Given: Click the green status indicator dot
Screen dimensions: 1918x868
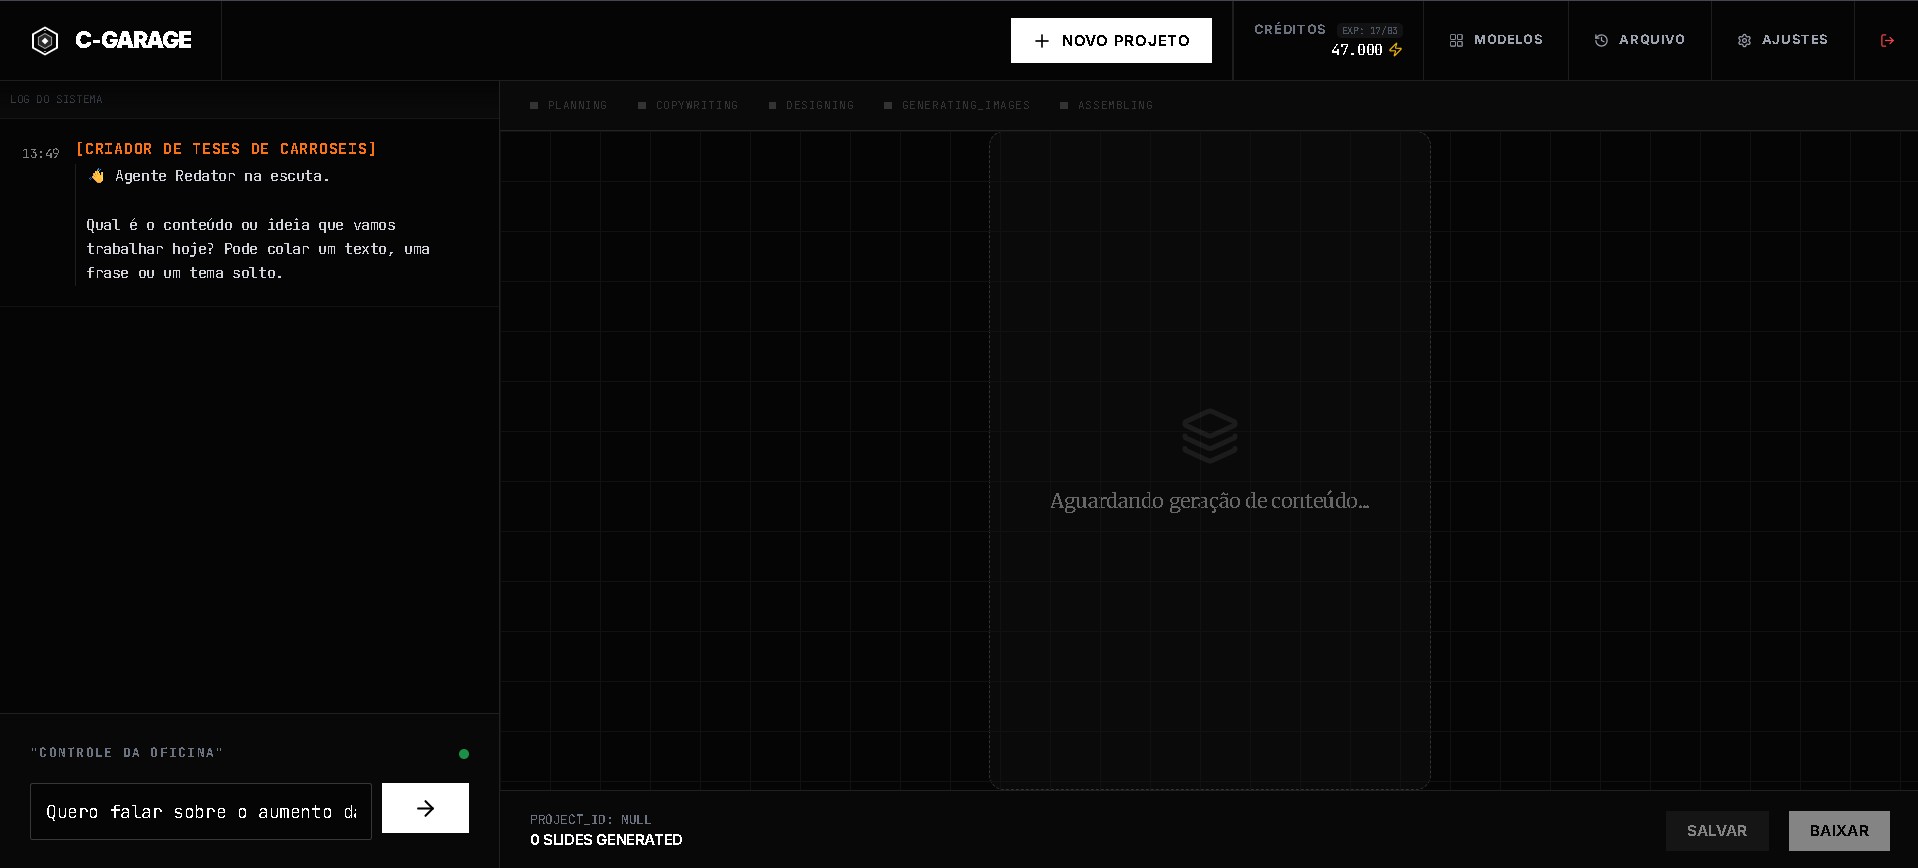Looking at the screenshot, I should (x=464, y=754).
